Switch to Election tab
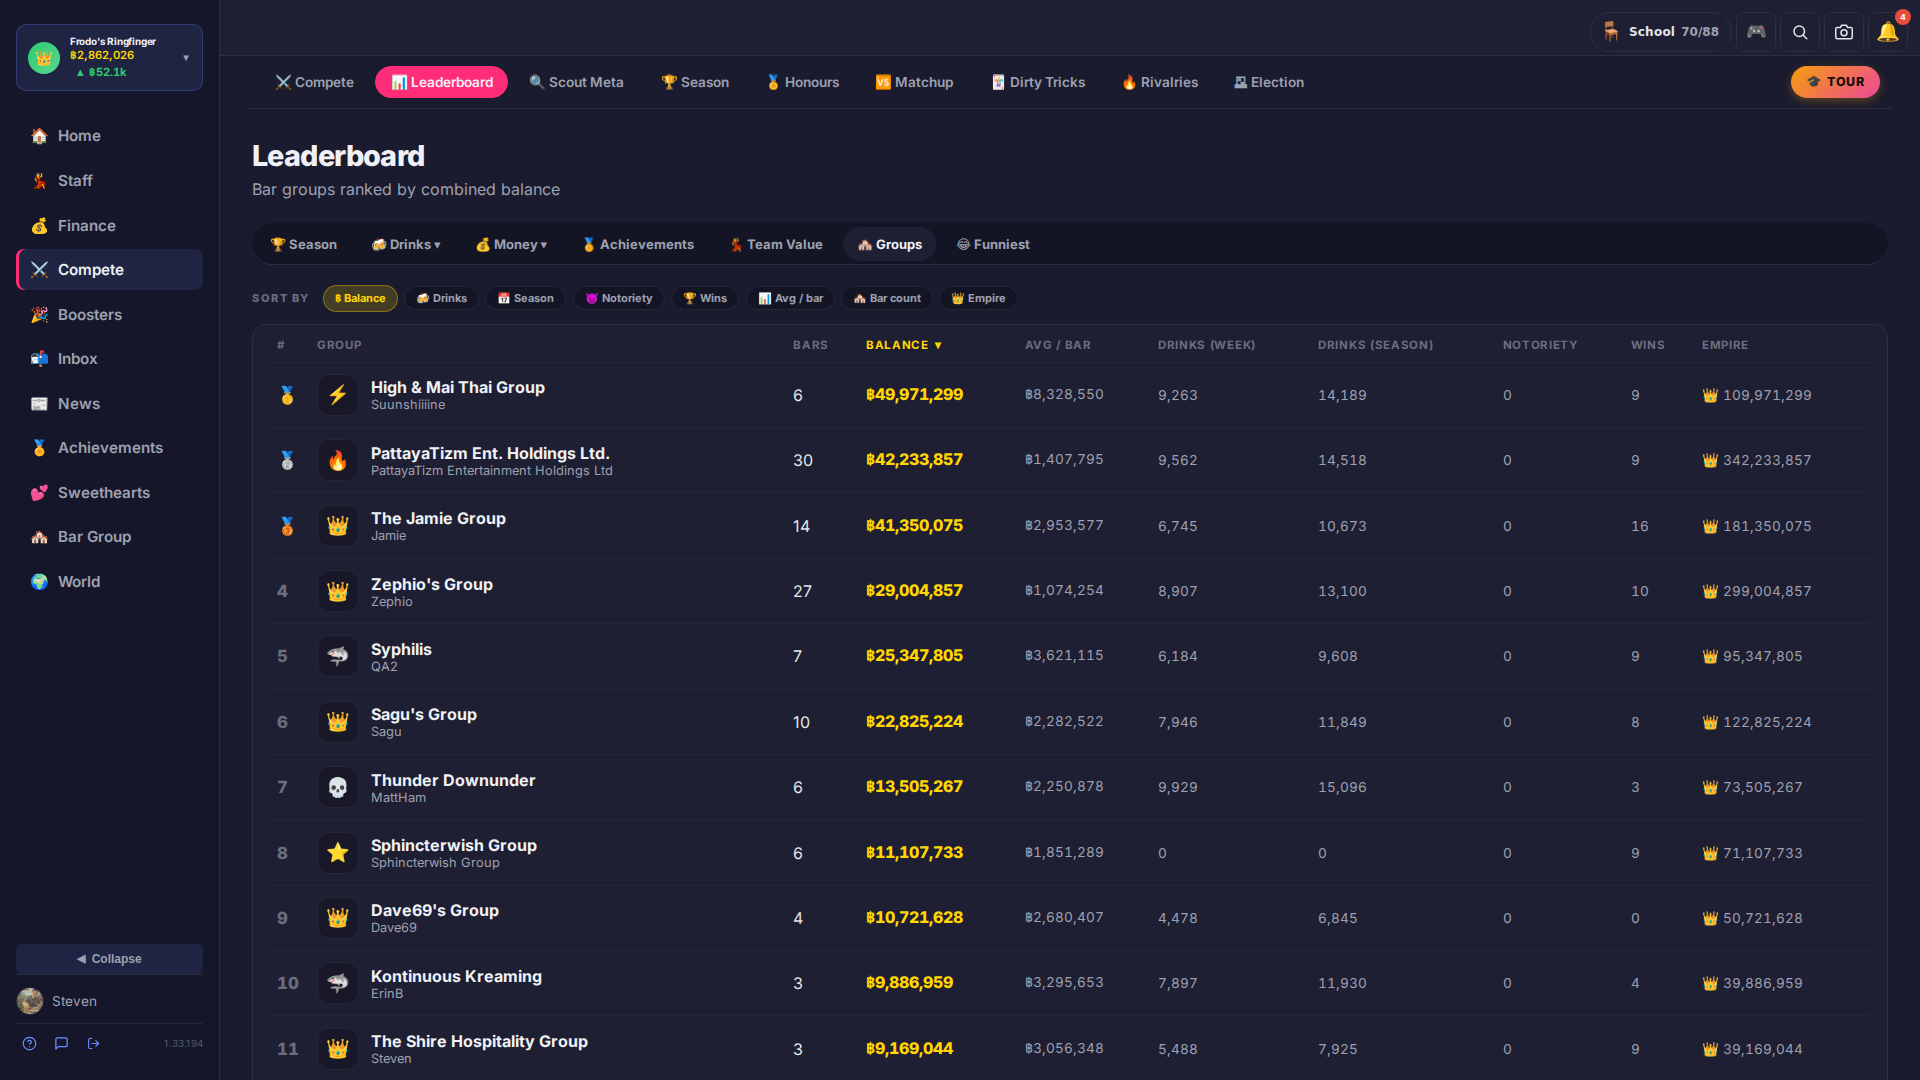This screenshot has width=1920, height=1080. tap(1269, 82)
